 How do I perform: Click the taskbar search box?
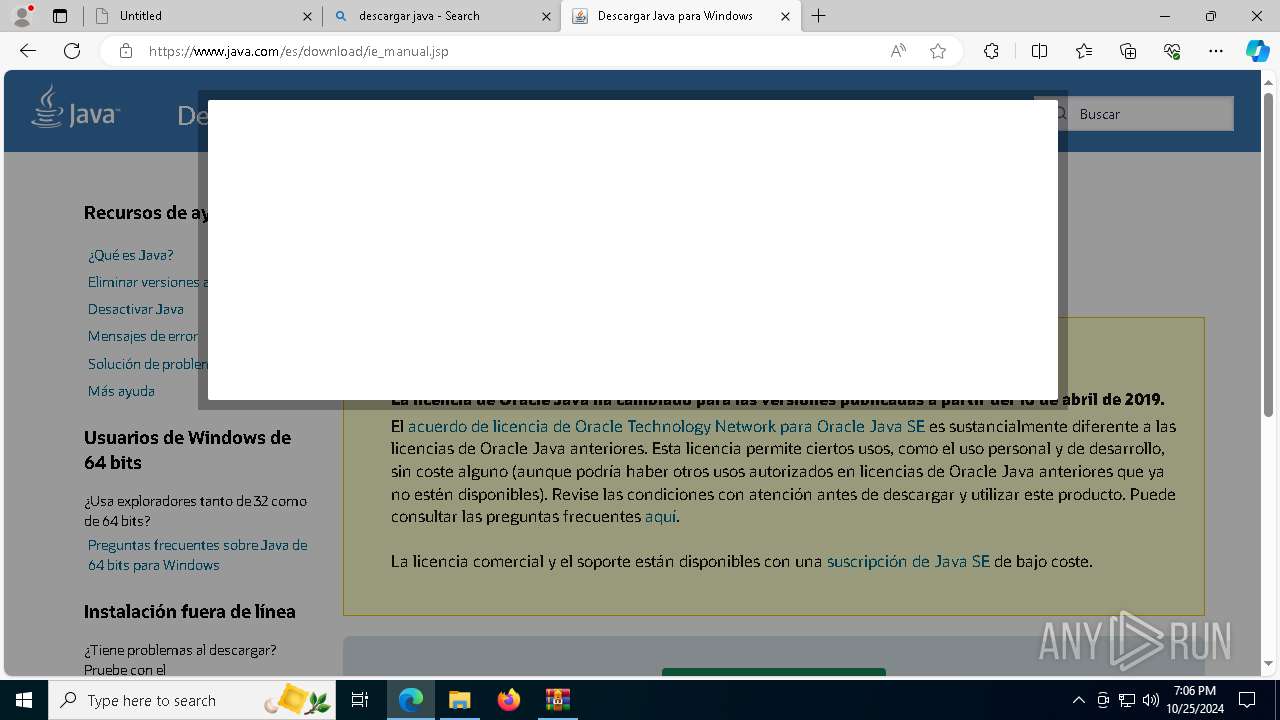pos(192,700)
